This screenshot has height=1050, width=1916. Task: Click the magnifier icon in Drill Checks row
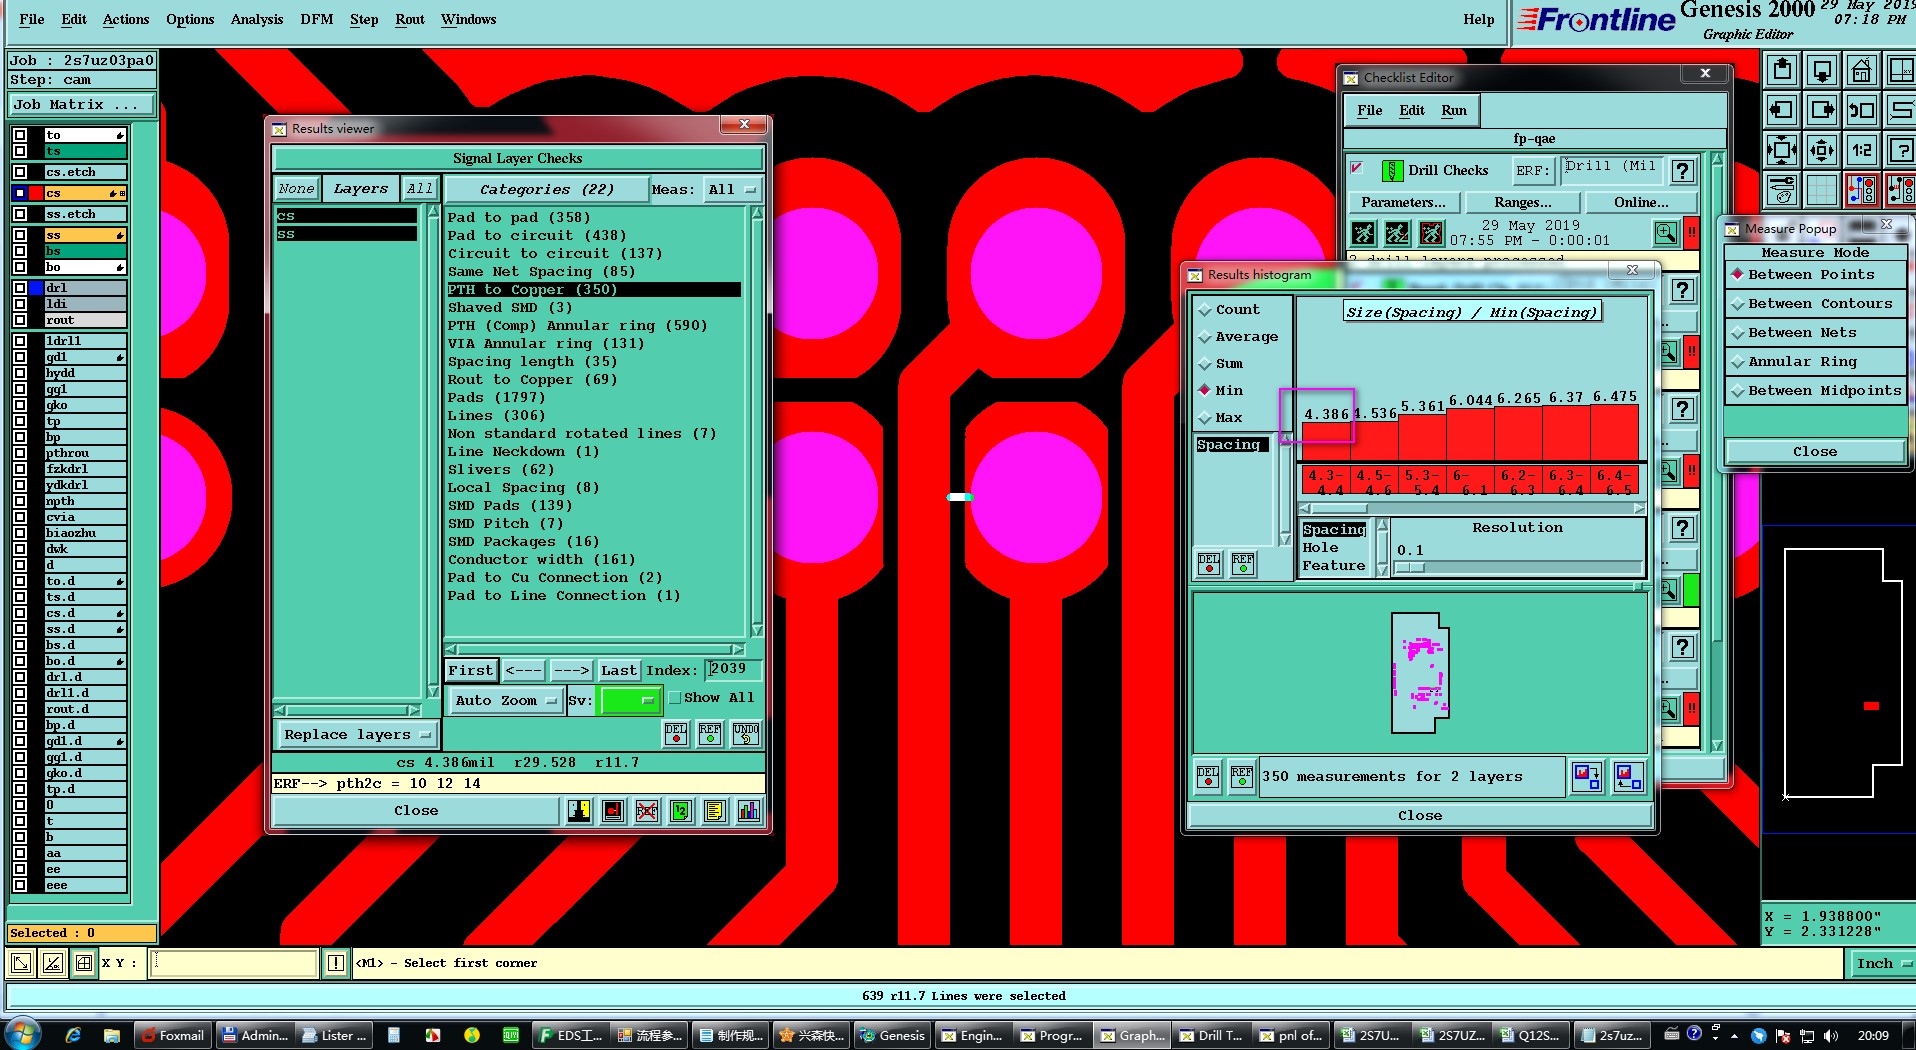coord(1666,233)
